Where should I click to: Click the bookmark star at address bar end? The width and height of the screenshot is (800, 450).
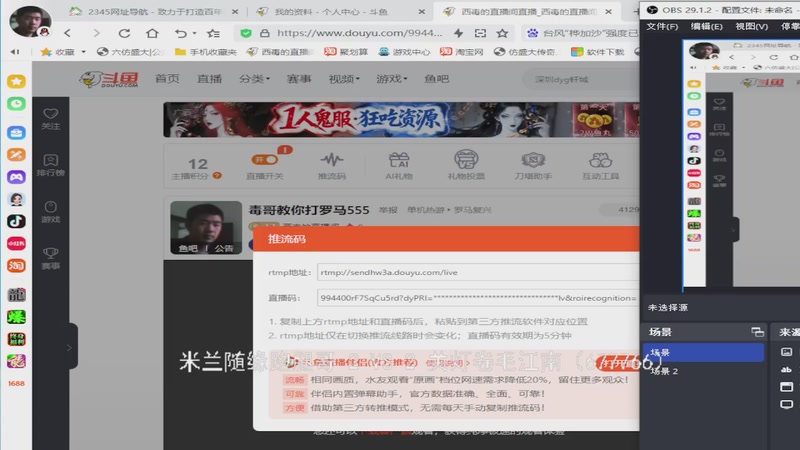(503, 33)
